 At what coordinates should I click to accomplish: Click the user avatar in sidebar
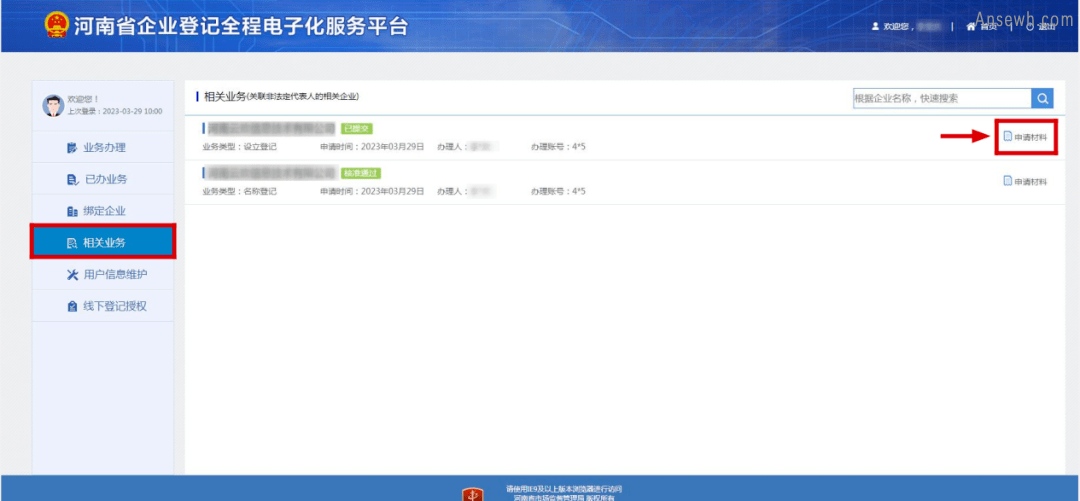(x=53, y=105)
